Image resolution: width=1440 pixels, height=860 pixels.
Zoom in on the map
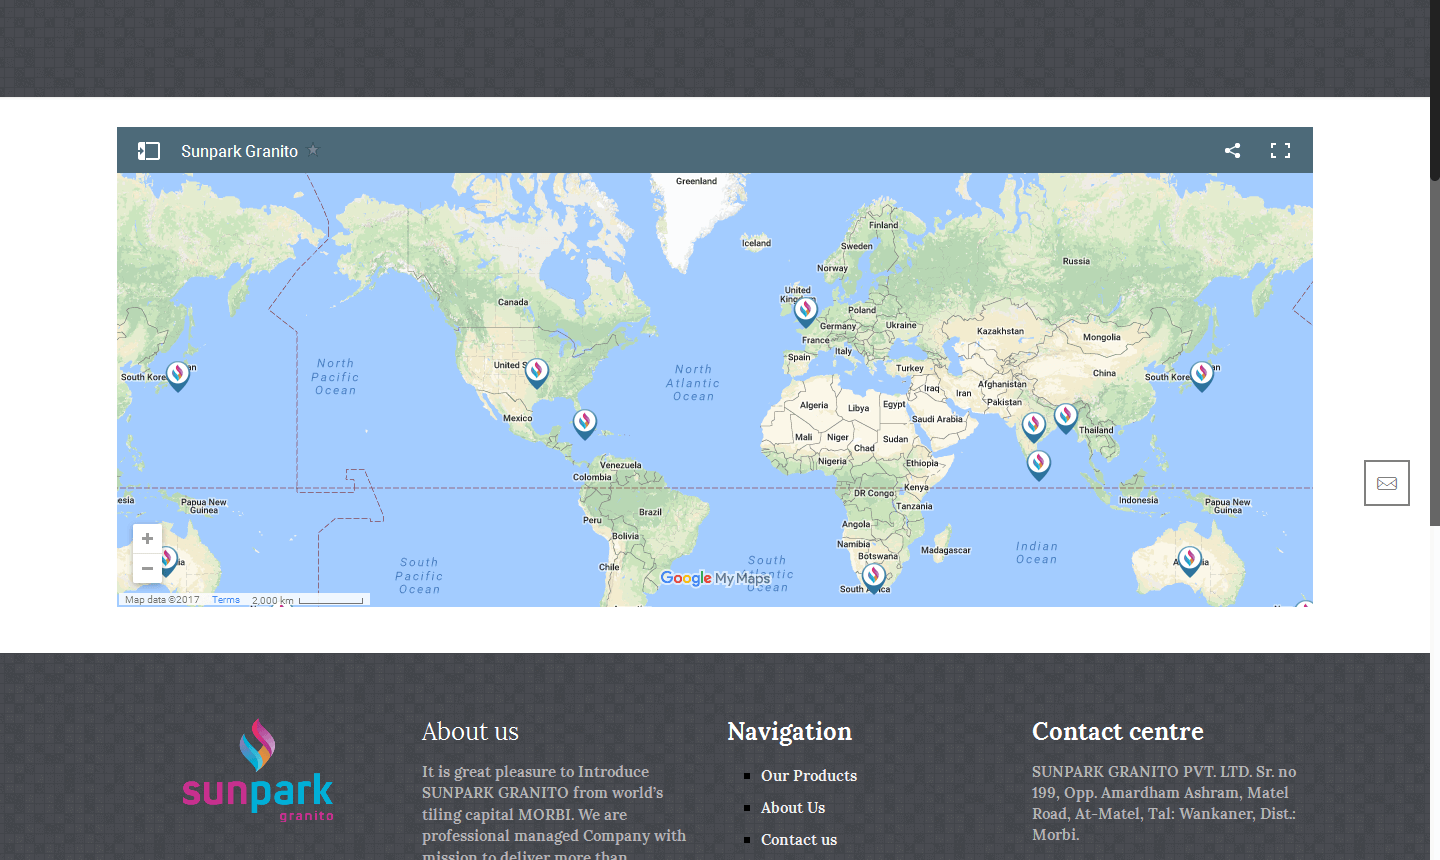147,538
